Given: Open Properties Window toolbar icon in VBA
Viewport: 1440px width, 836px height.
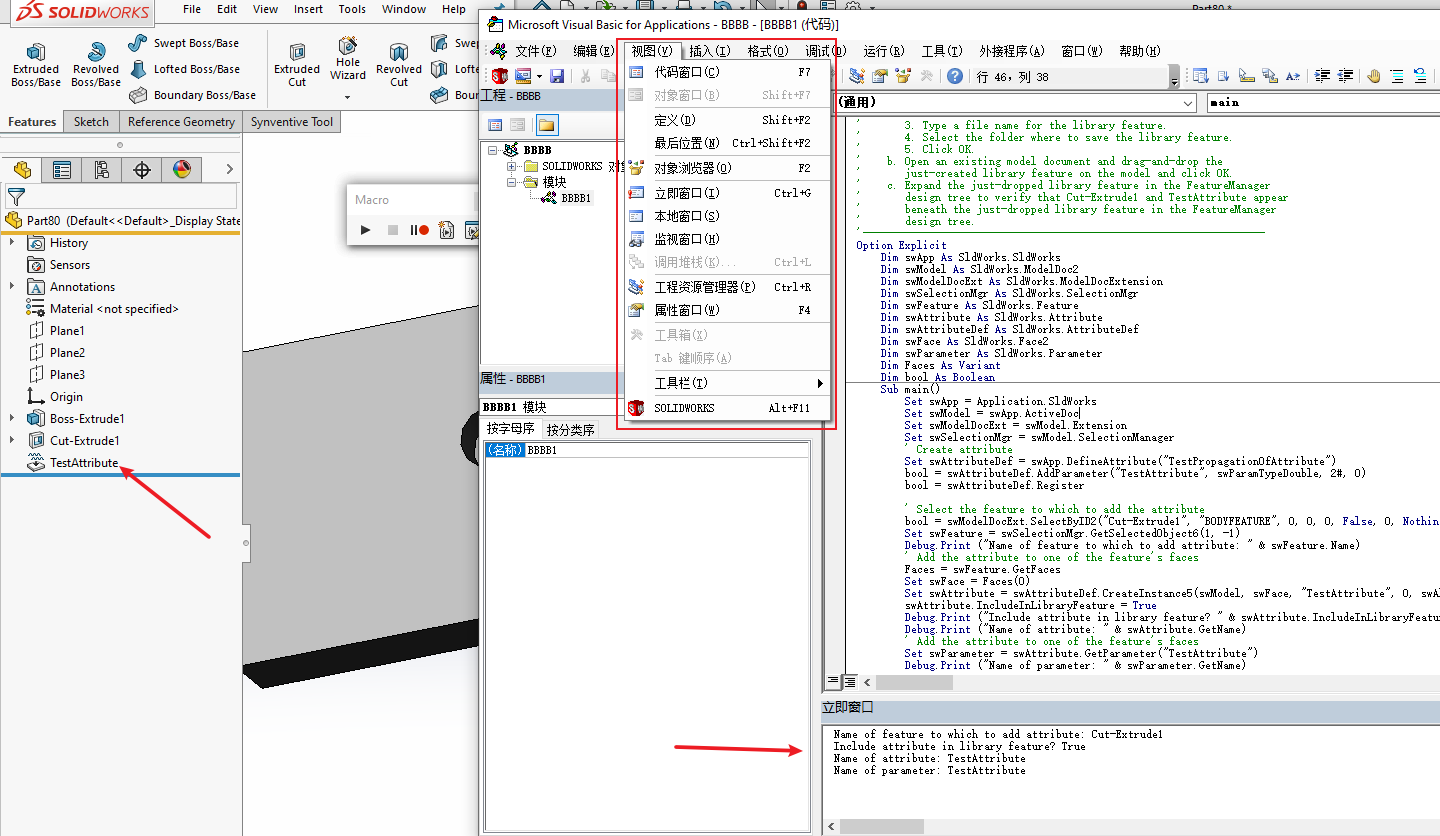Looking at the screenshot, I should pos(880,76).
